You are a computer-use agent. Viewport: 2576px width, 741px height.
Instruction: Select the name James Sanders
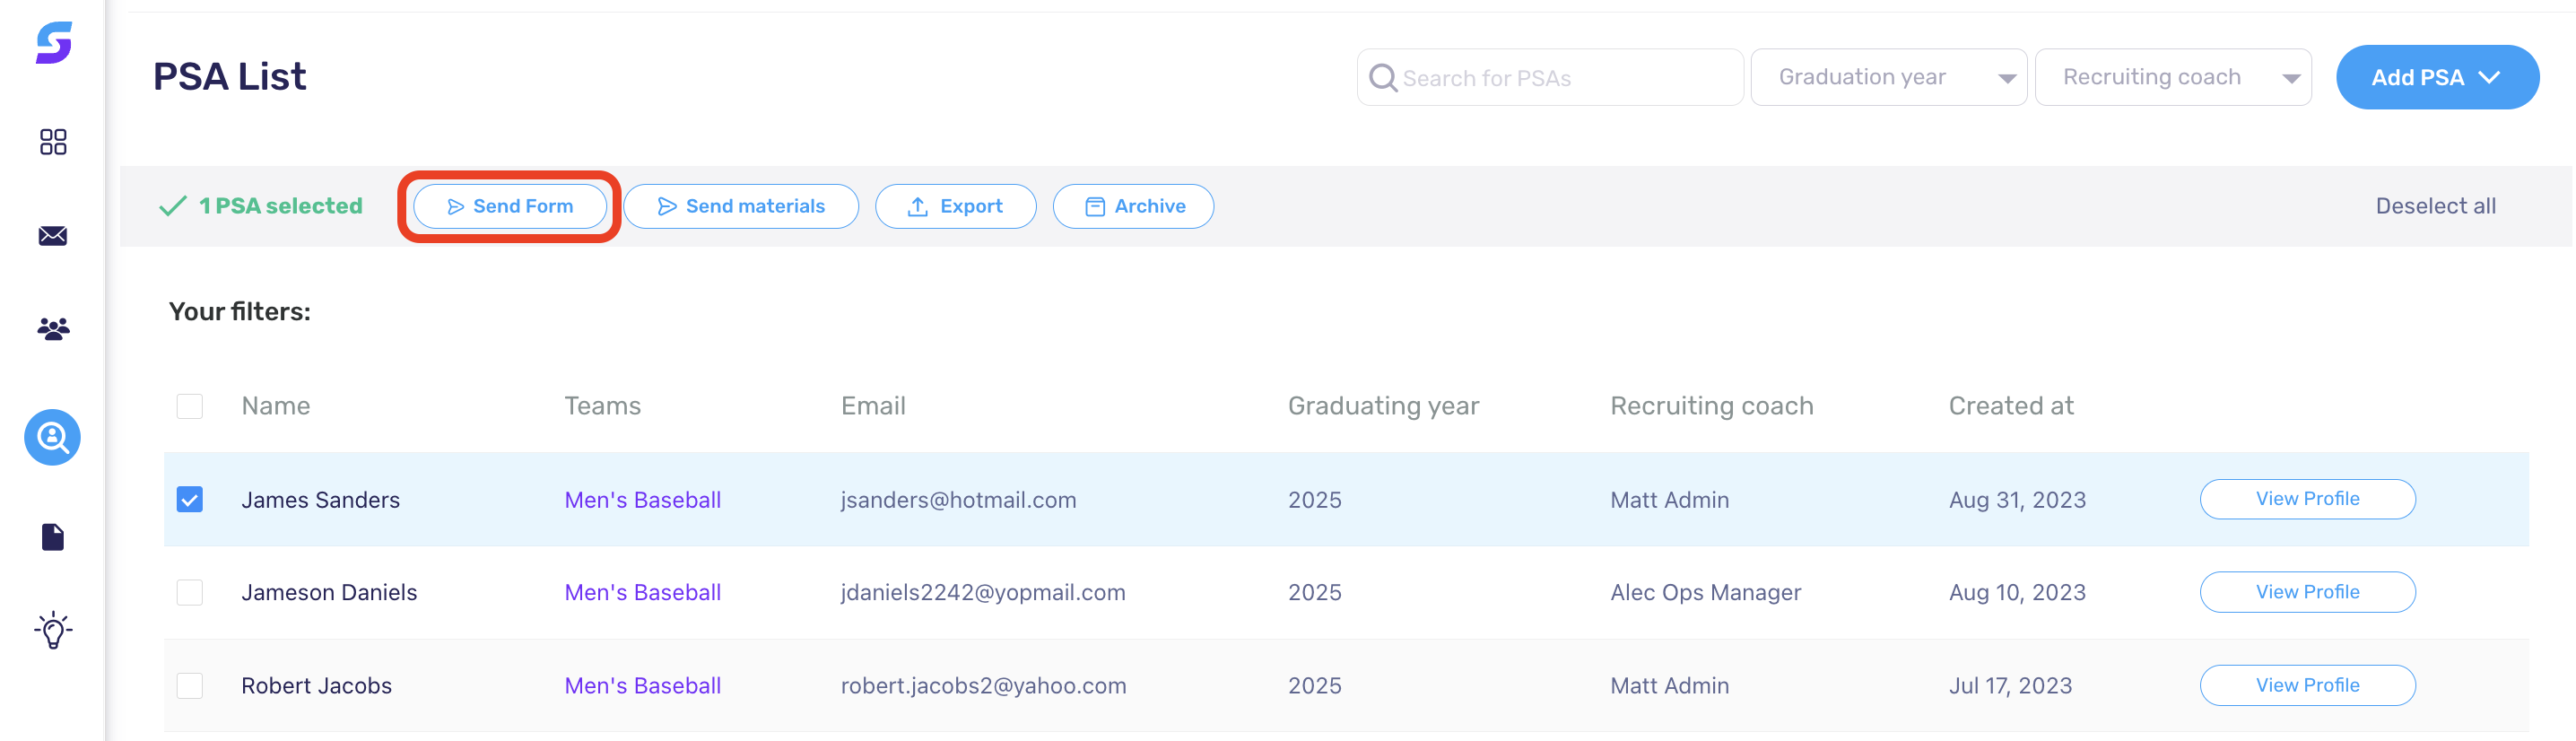coord(320,500)
